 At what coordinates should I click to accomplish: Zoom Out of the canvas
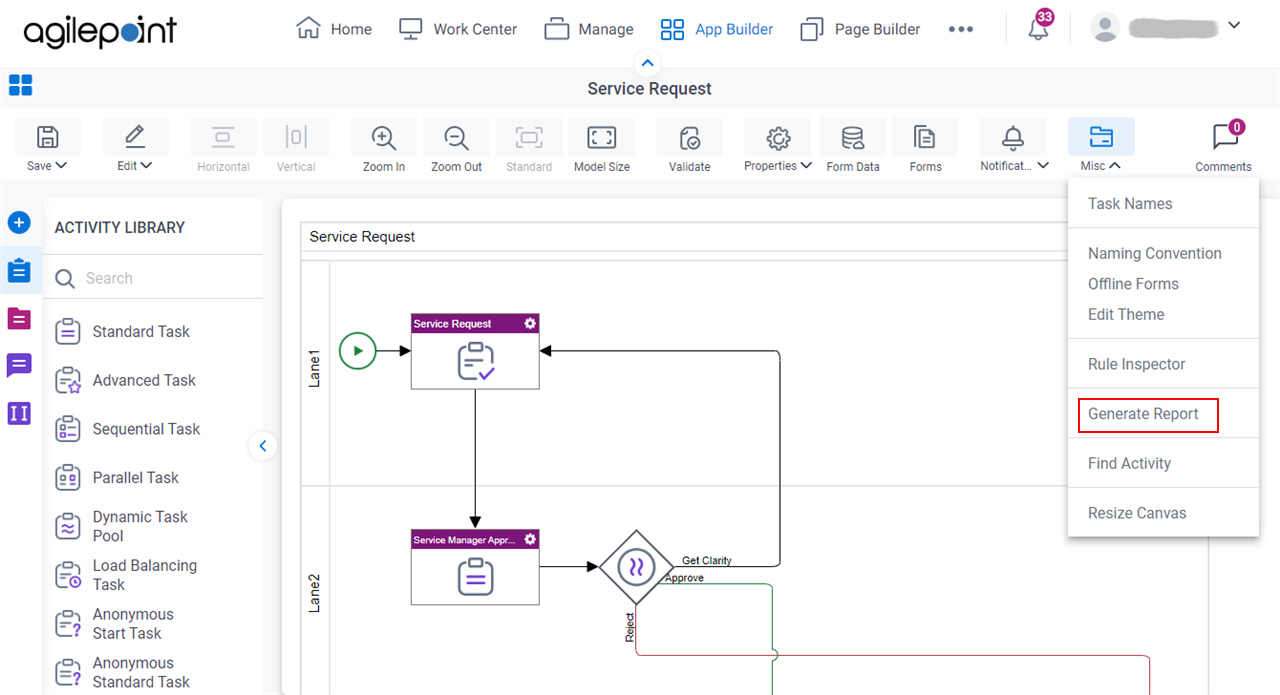[457, 146]
